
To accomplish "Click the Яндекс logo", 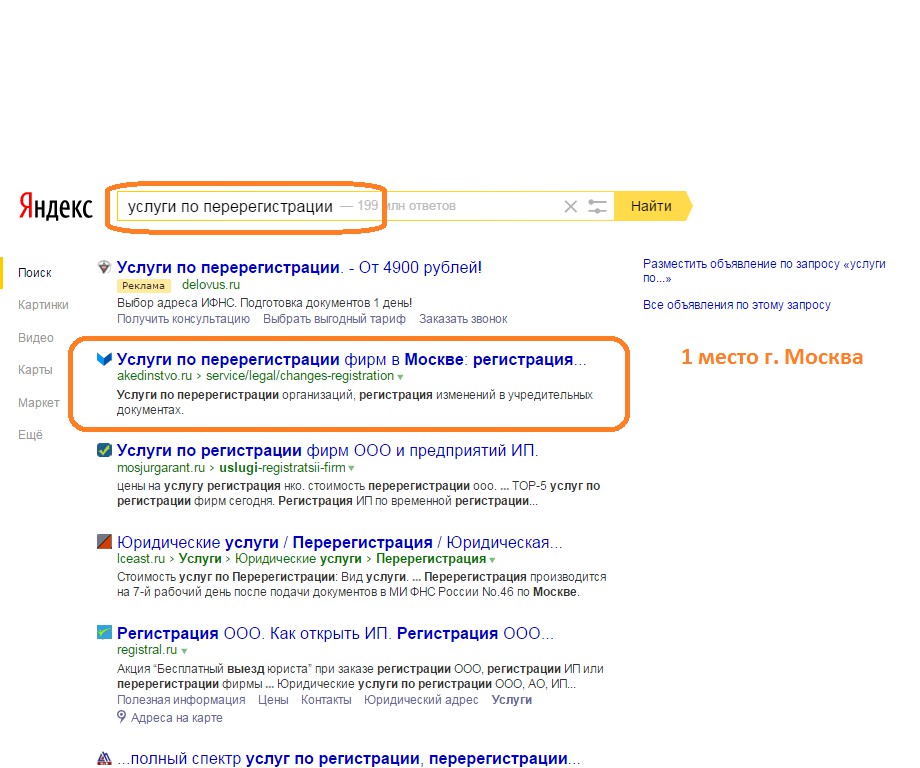I will [56, 206].
